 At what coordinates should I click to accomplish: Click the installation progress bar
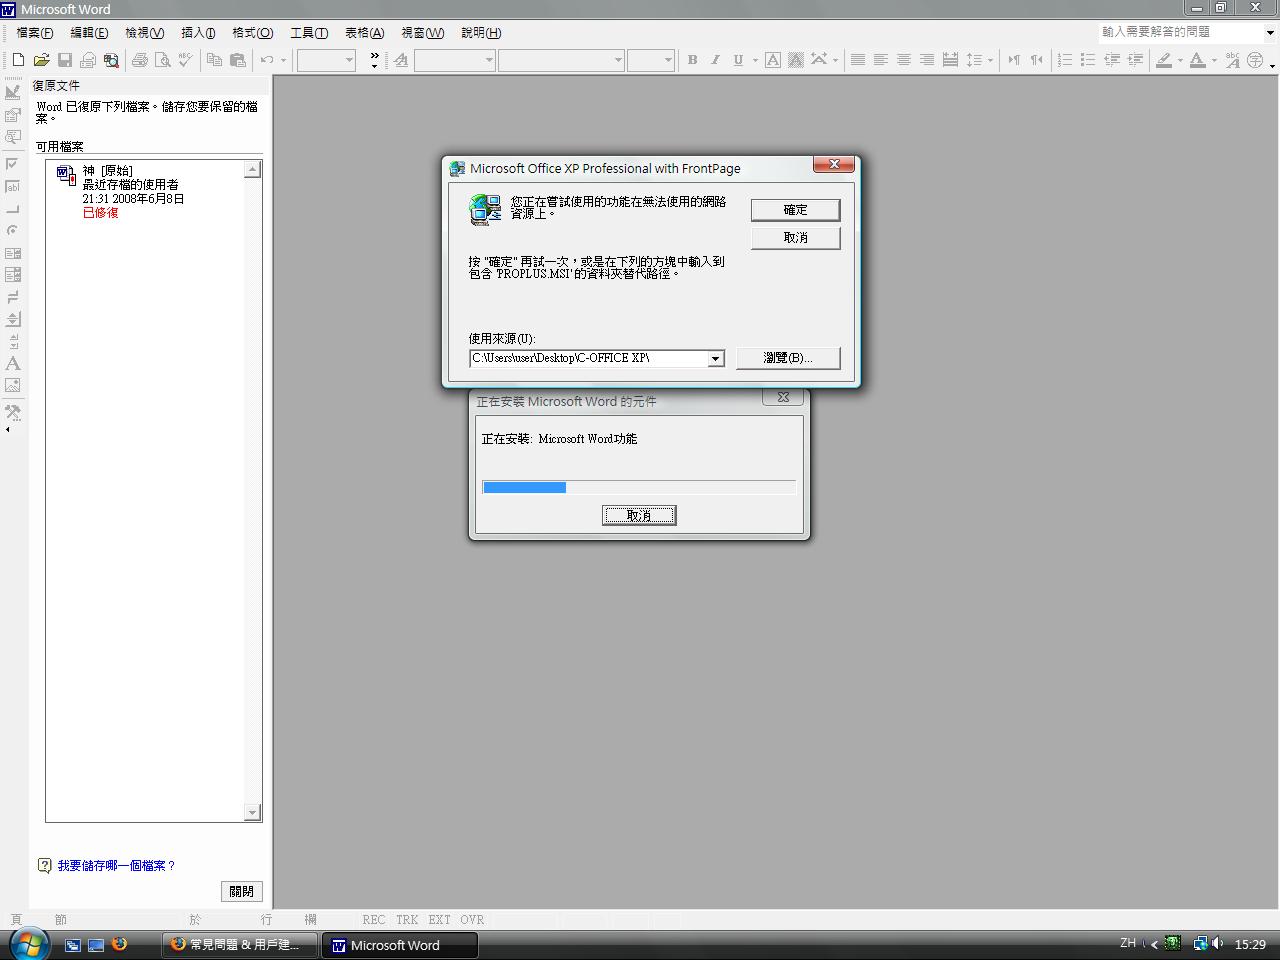[639, 487]
